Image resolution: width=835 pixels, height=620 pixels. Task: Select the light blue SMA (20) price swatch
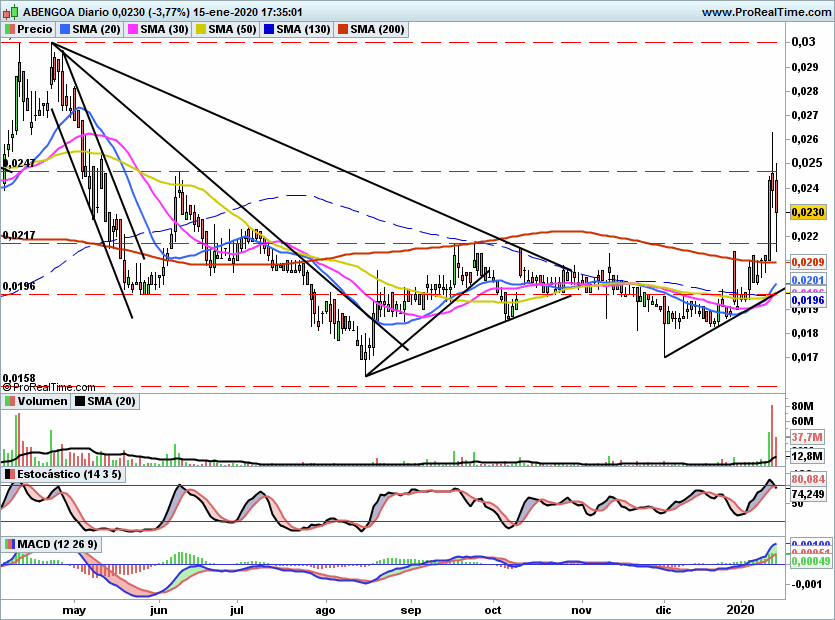tap(65, 29)
